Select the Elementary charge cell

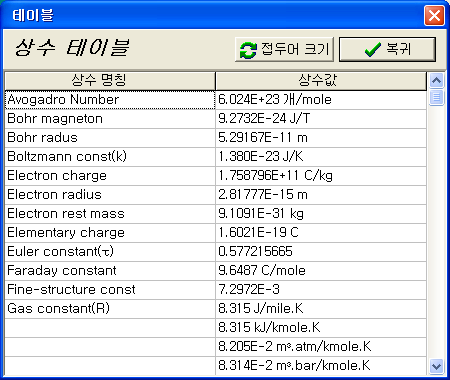(x=110, y=233)
